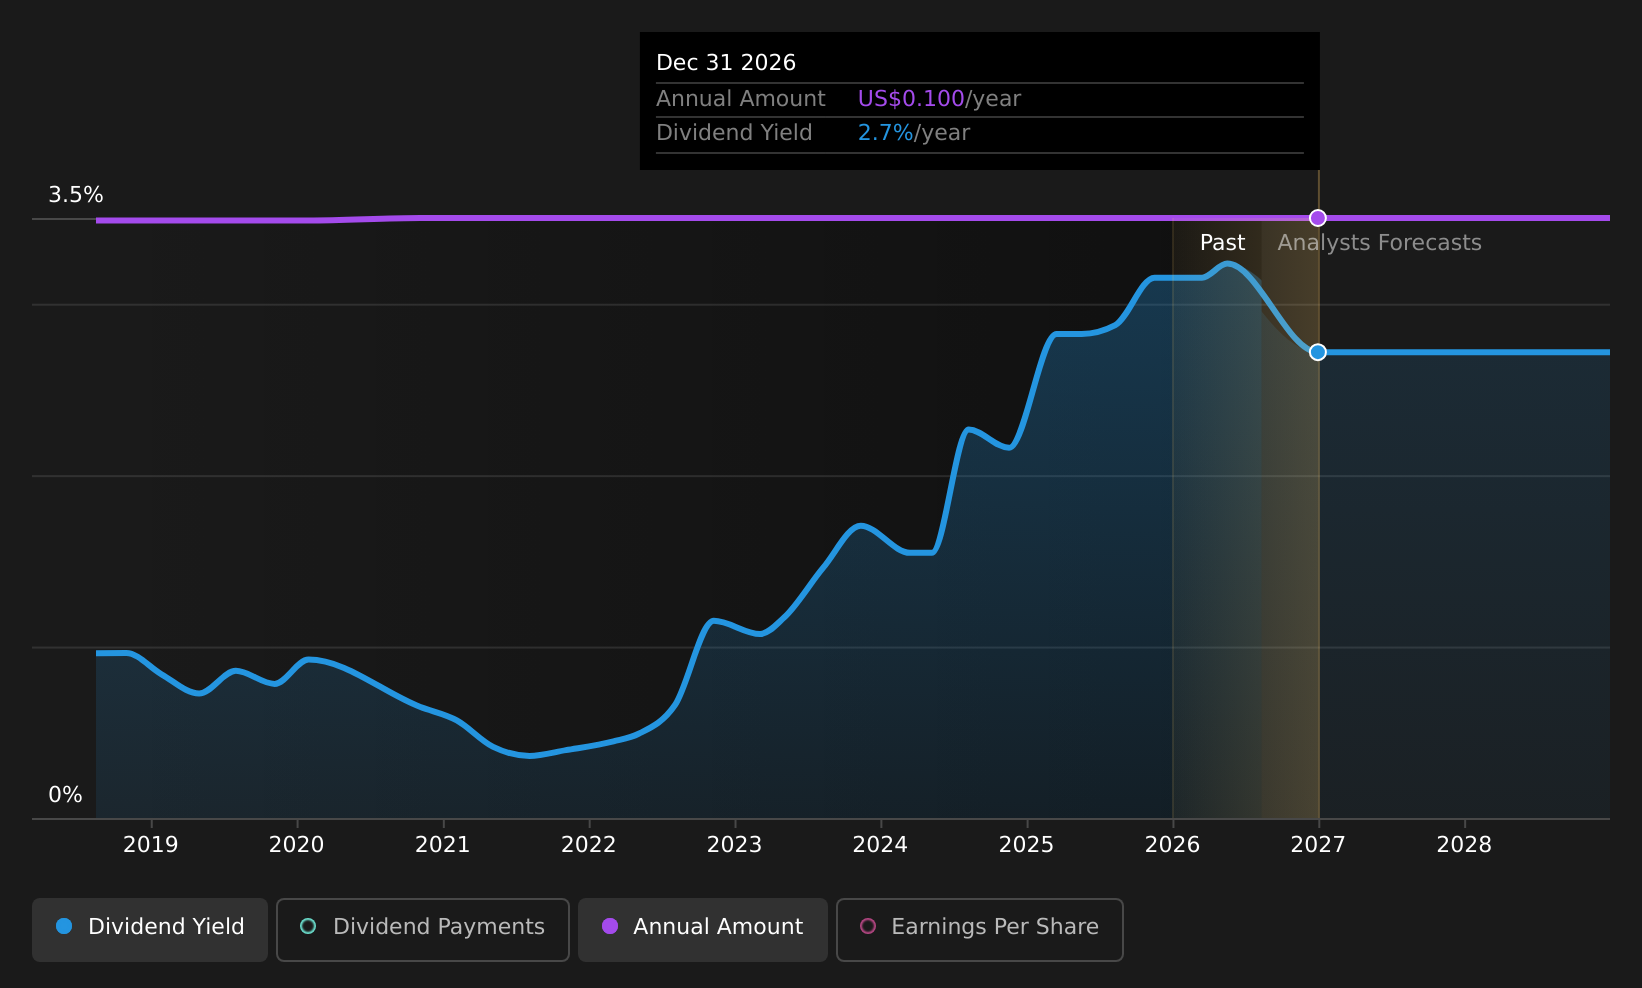Click the Annual Amount tooltip row label
Screen dimensions: 1642x988
(741, 99)
